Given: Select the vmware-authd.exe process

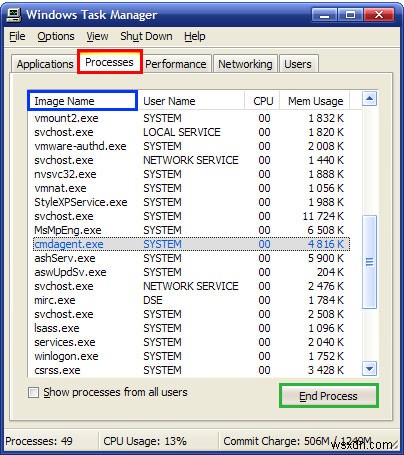Looking at the screenshot, I should click(x=191, y=146).
